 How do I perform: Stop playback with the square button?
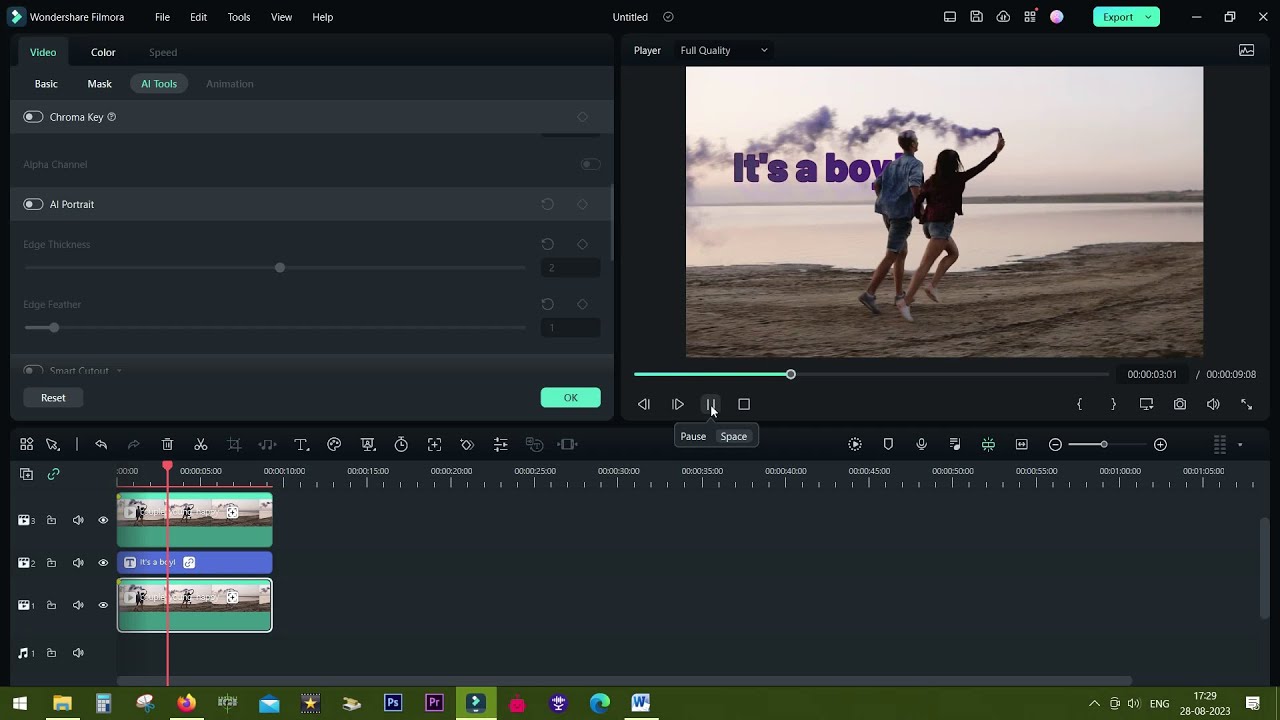[x=744, y=404]
